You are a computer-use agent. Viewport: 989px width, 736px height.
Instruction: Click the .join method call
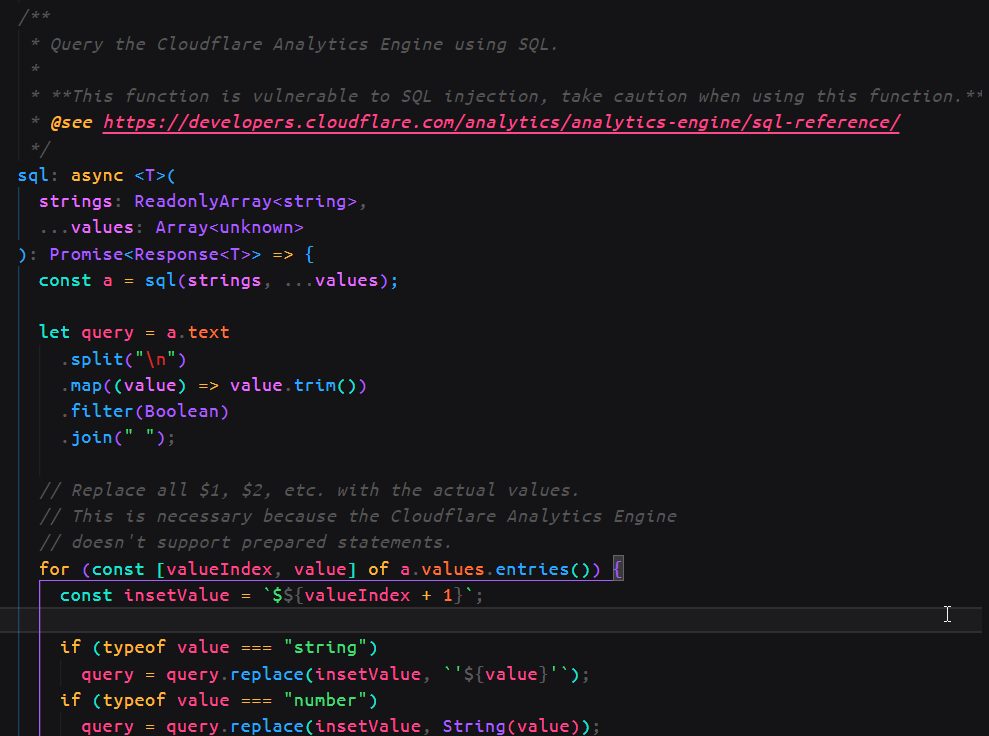click(x=91, y=437)
